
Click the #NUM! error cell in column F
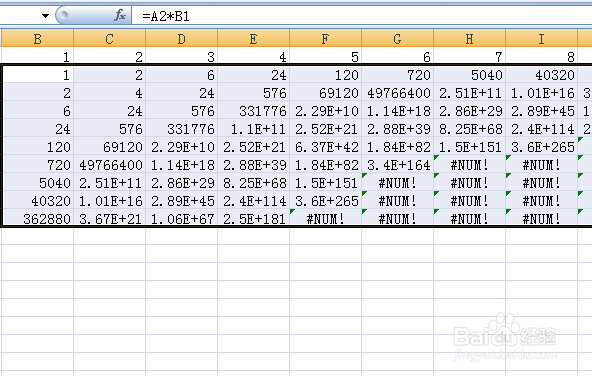325,219
